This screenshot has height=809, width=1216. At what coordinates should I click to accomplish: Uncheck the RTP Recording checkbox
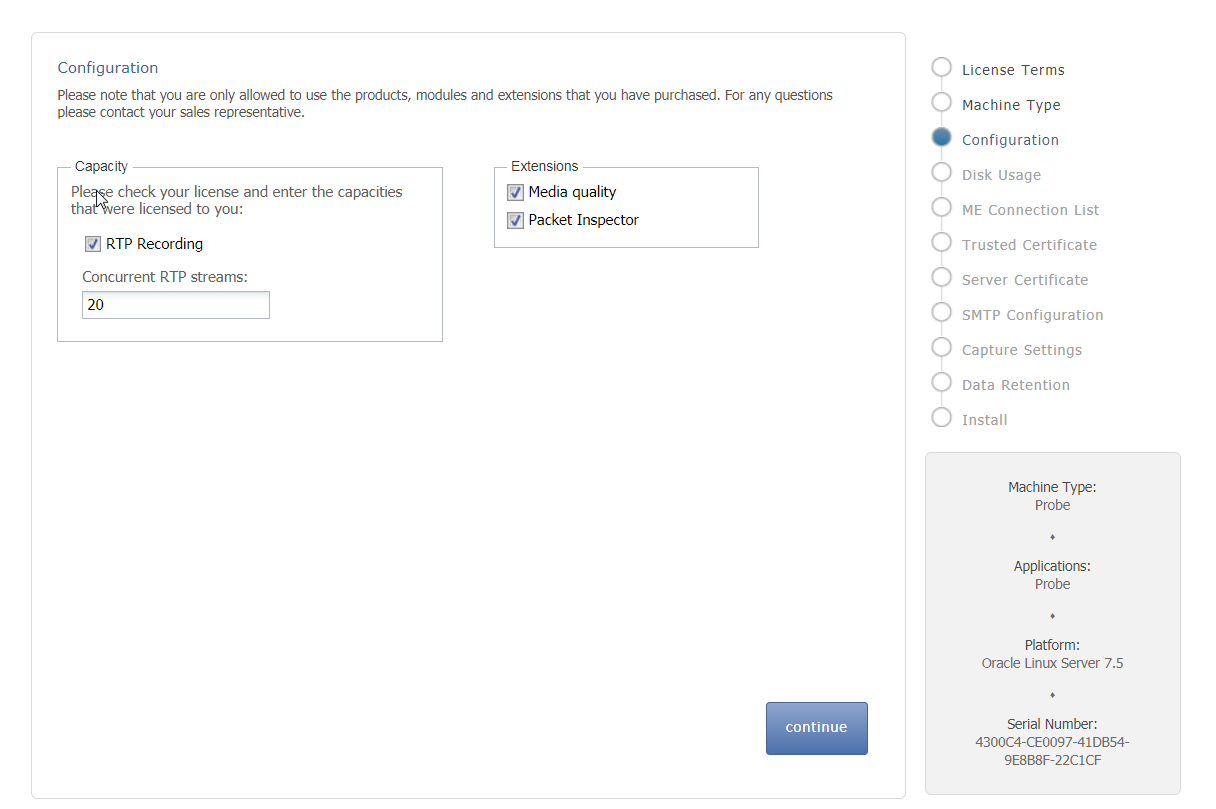pyautogui.click(x=93, y=244)
